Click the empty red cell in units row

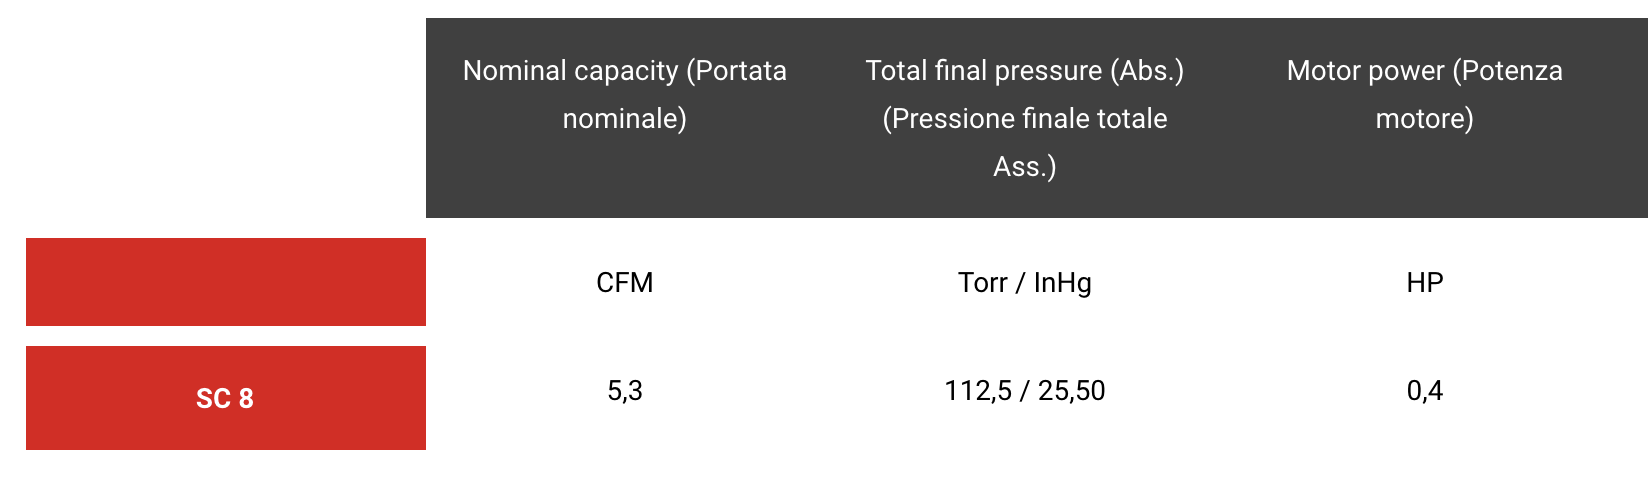[x=225, y=282]
